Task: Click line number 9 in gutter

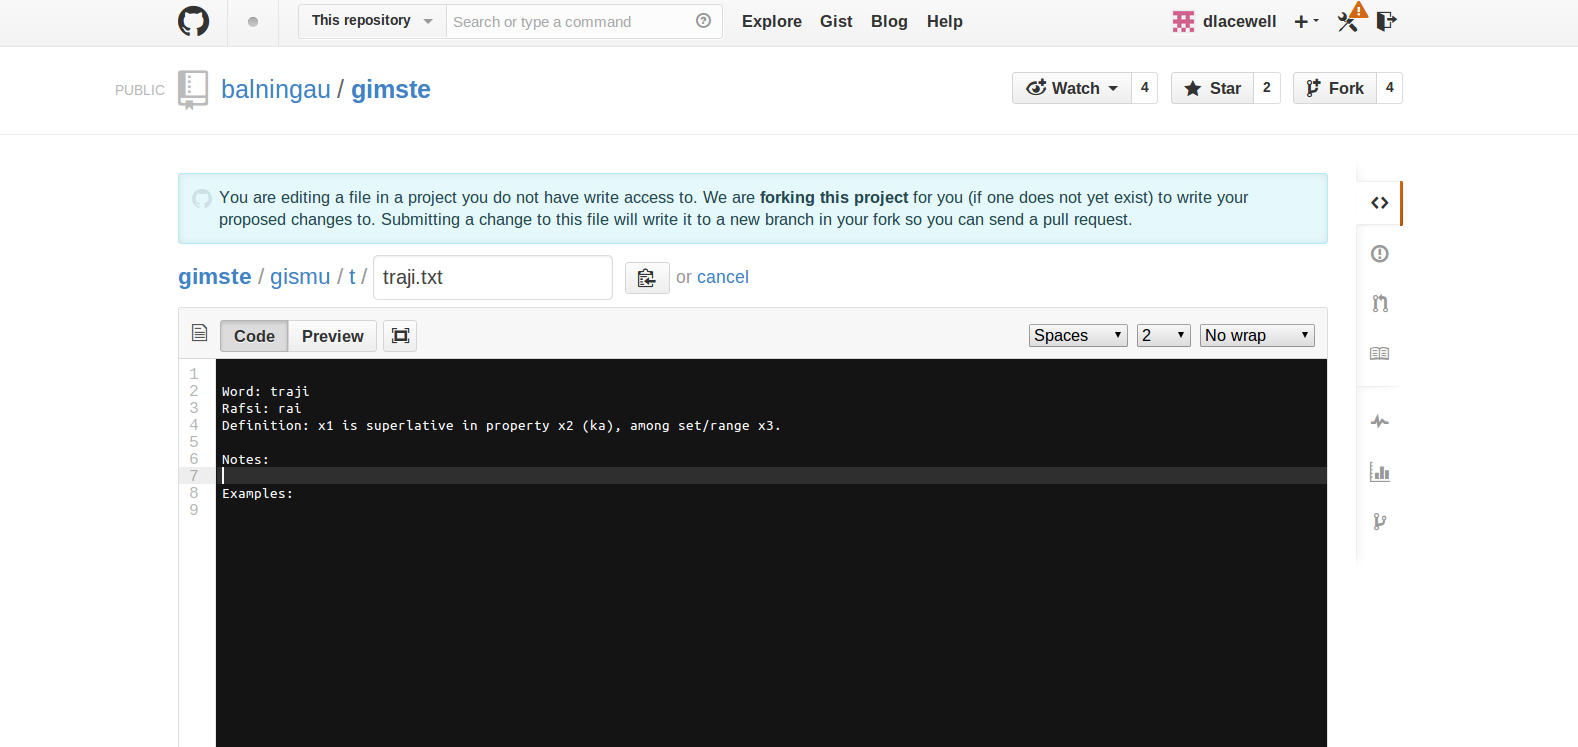Action: [194, 510]
